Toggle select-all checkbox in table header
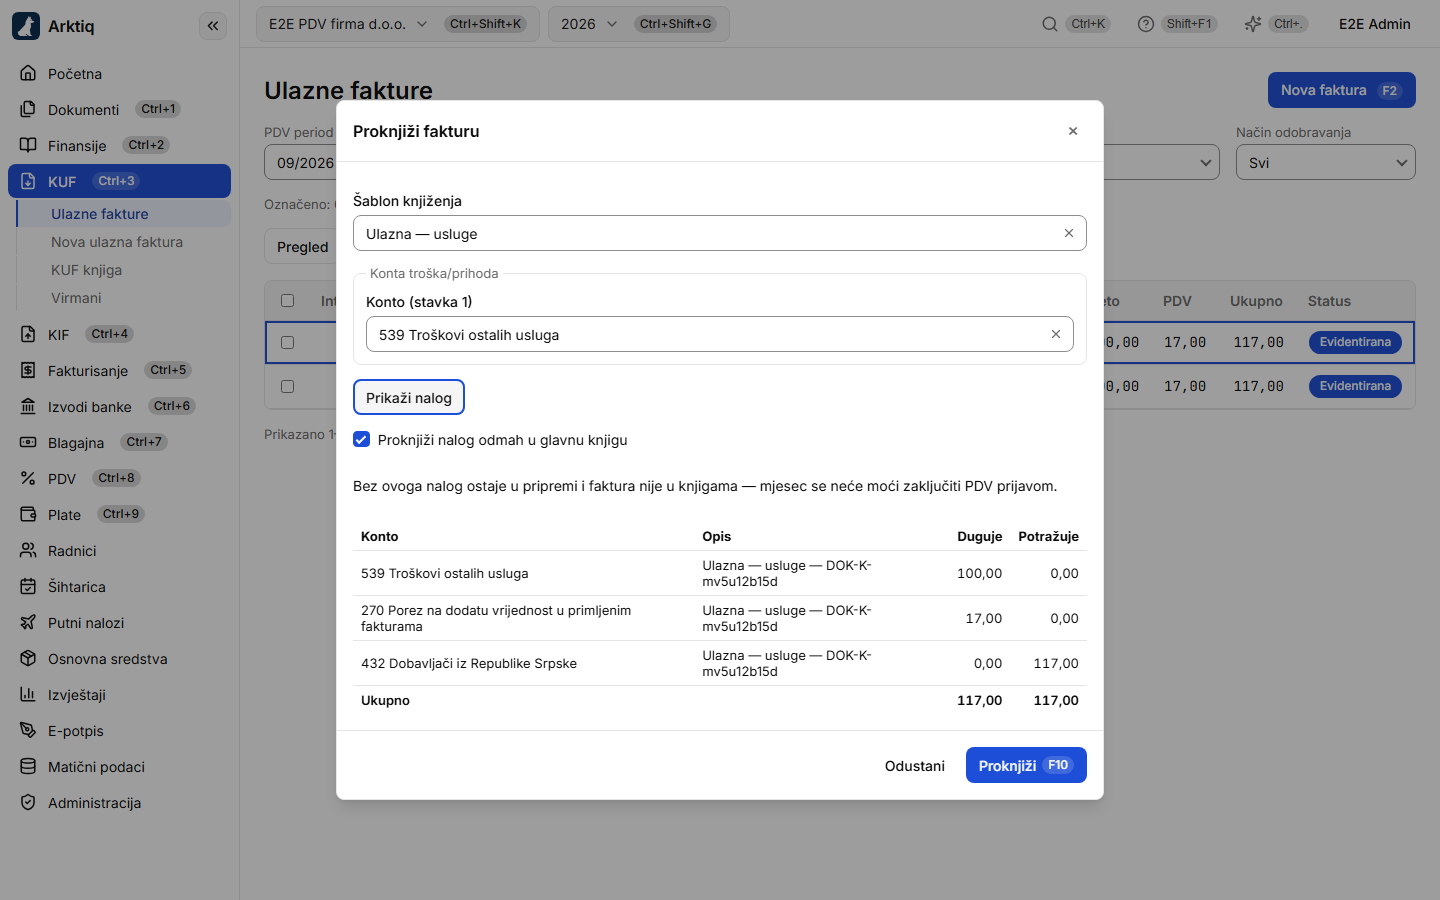1440x900 pixels. tap(288, 300)
